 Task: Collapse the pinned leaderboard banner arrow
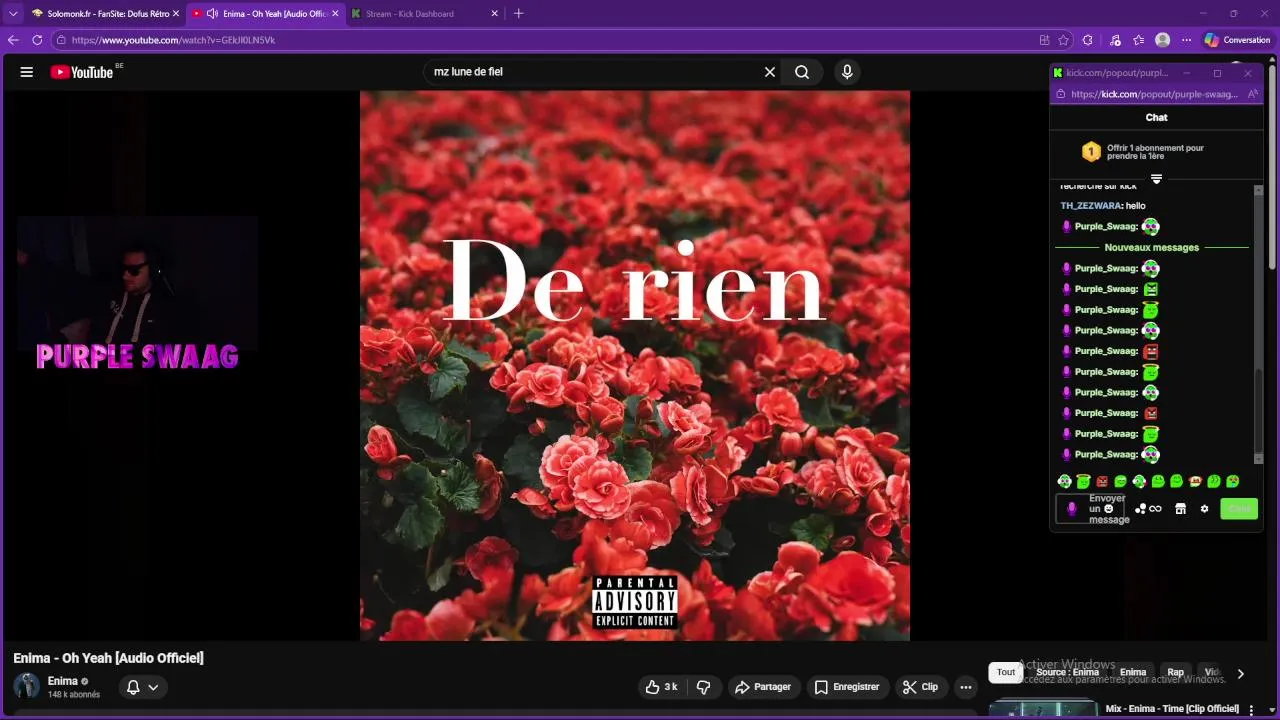tap(1156, 179)
